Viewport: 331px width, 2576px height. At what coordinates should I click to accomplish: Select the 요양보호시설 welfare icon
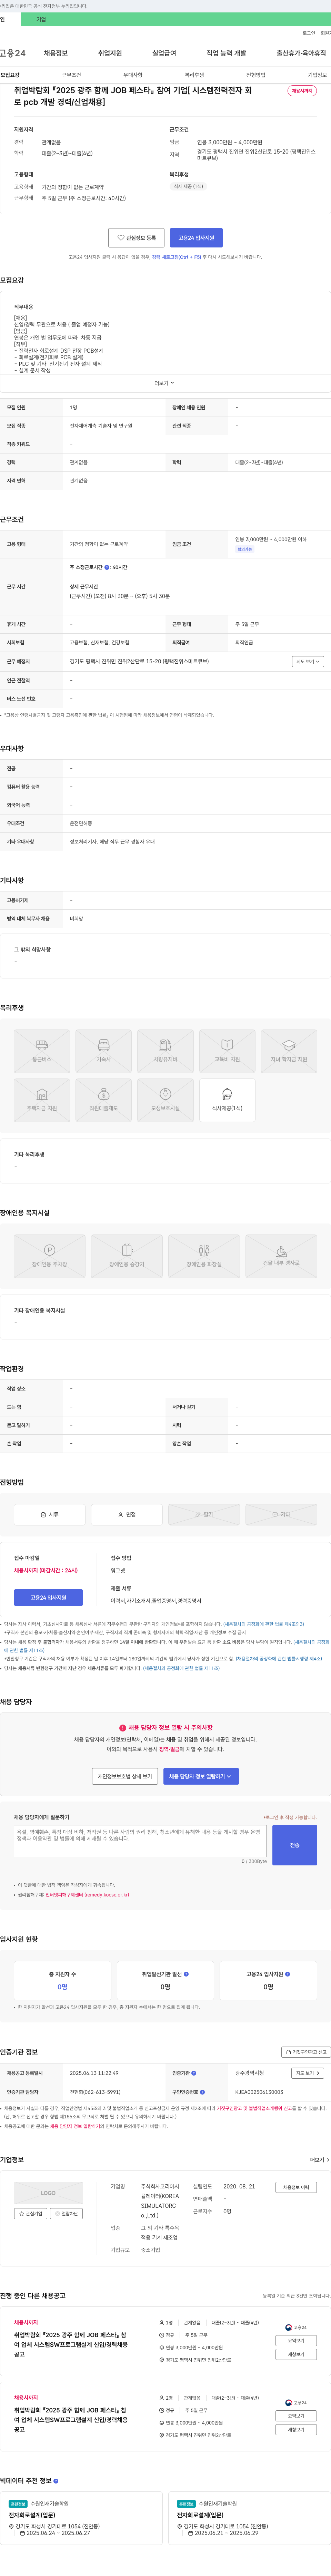coord(166,1100)
